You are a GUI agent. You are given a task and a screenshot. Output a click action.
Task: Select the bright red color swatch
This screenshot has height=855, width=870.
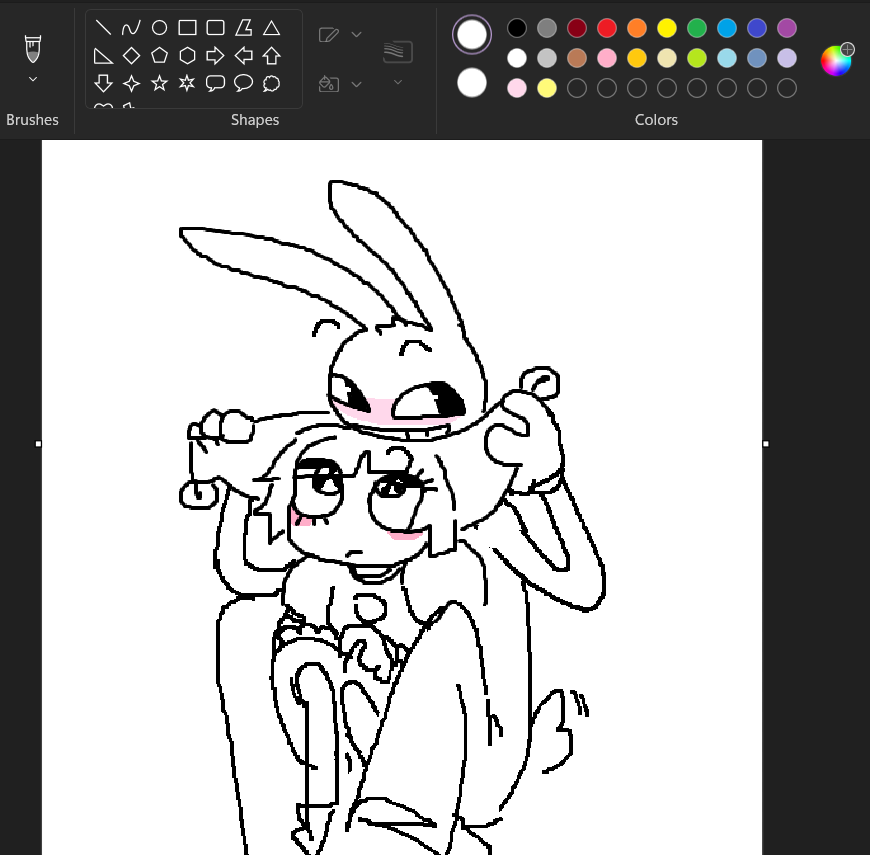click(607, 28)
